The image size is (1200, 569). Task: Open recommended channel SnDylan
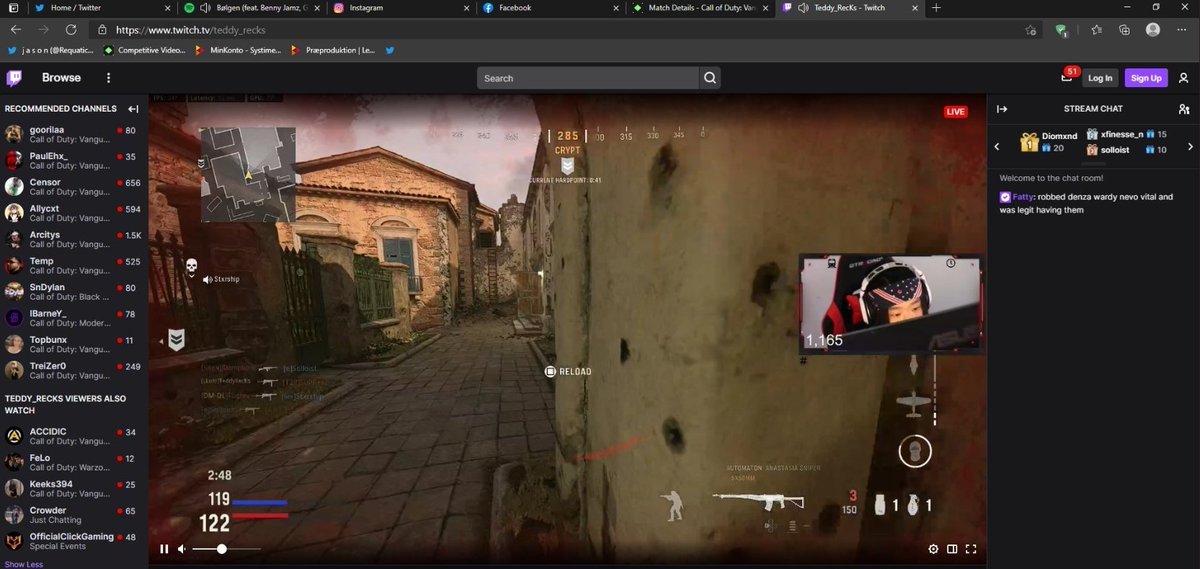coord(72,293)
